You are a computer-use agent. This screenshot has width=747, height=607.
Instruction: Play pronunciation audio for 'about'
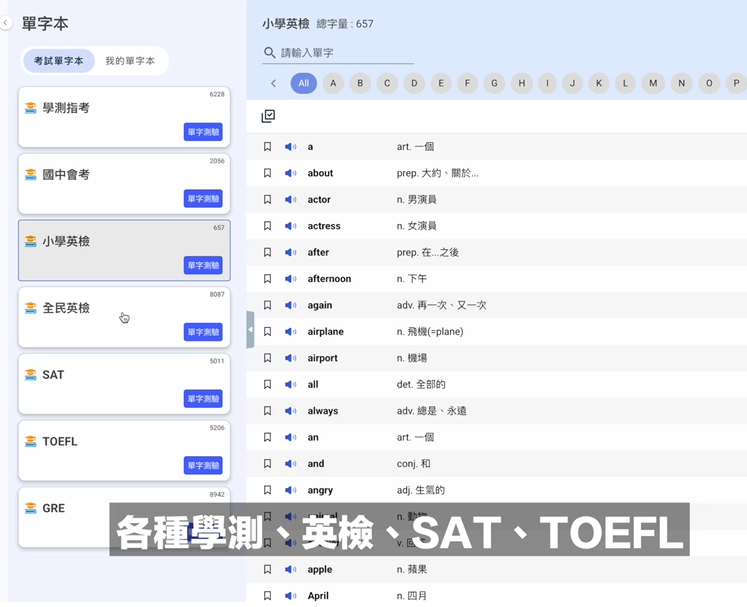pyautogui.click(x=290, y=173)
